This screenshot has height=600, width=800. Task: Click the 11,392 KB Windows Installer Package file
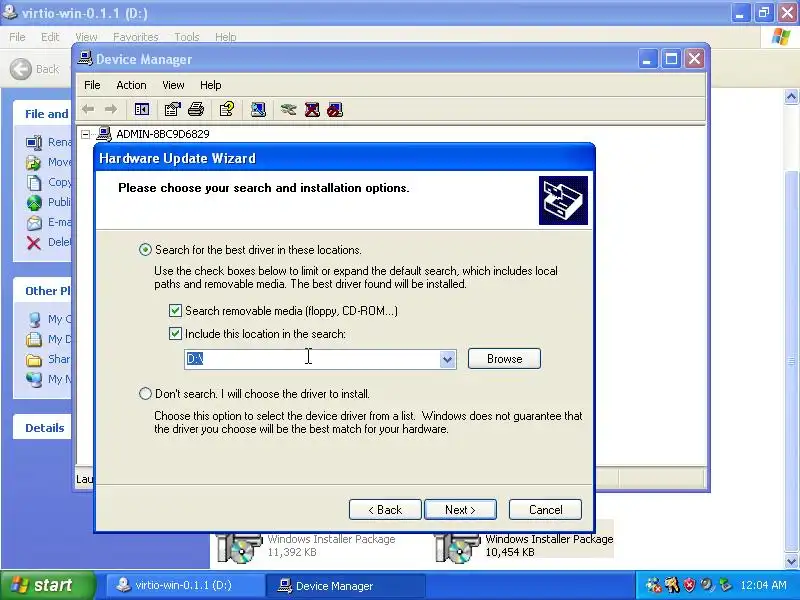point(305,546)
